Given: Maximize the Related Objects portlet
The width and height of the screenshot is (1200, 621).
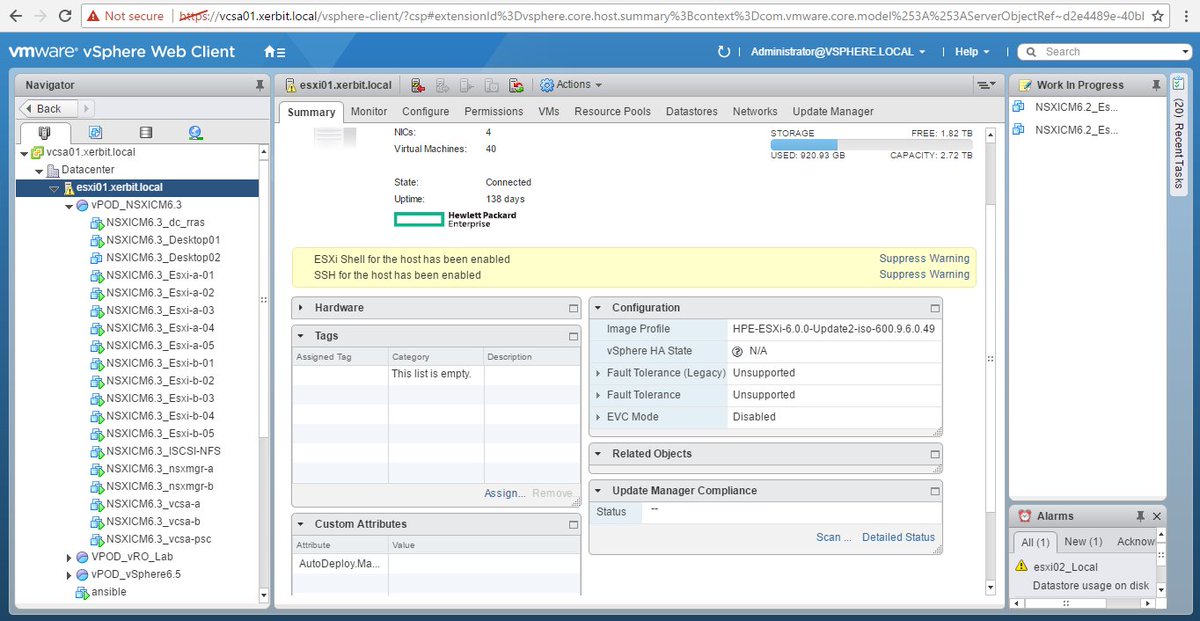Looking at the screenshot, I should click(x=935, y=454).
